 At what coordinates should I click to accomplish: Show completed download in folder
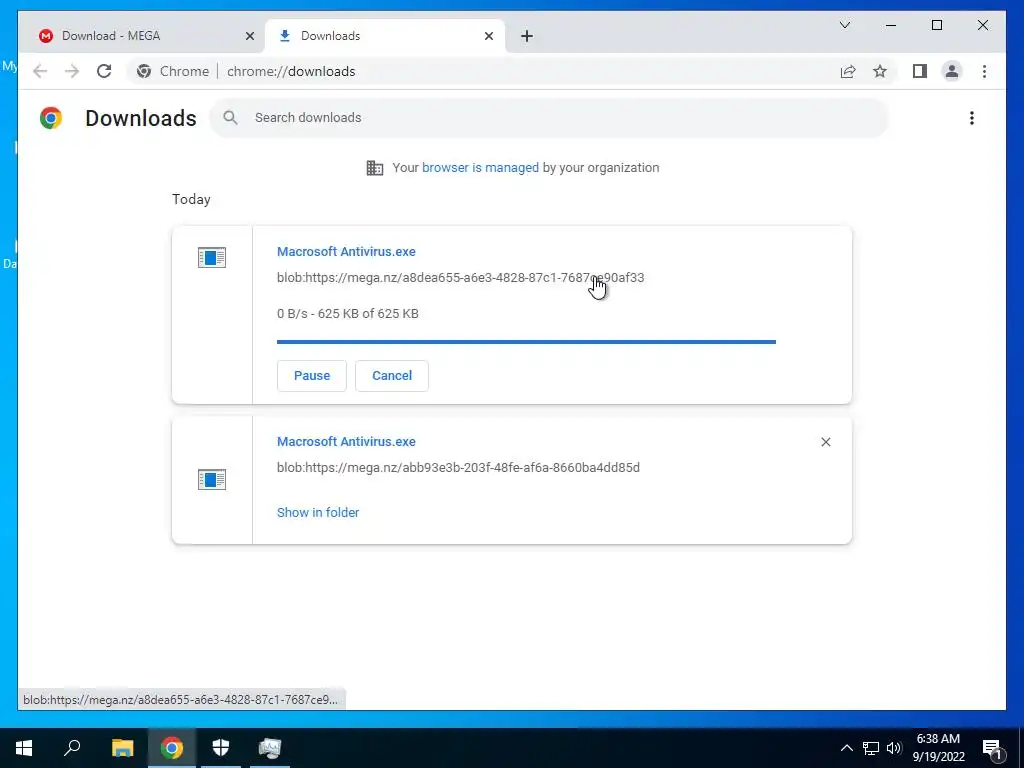click(318, 513)
